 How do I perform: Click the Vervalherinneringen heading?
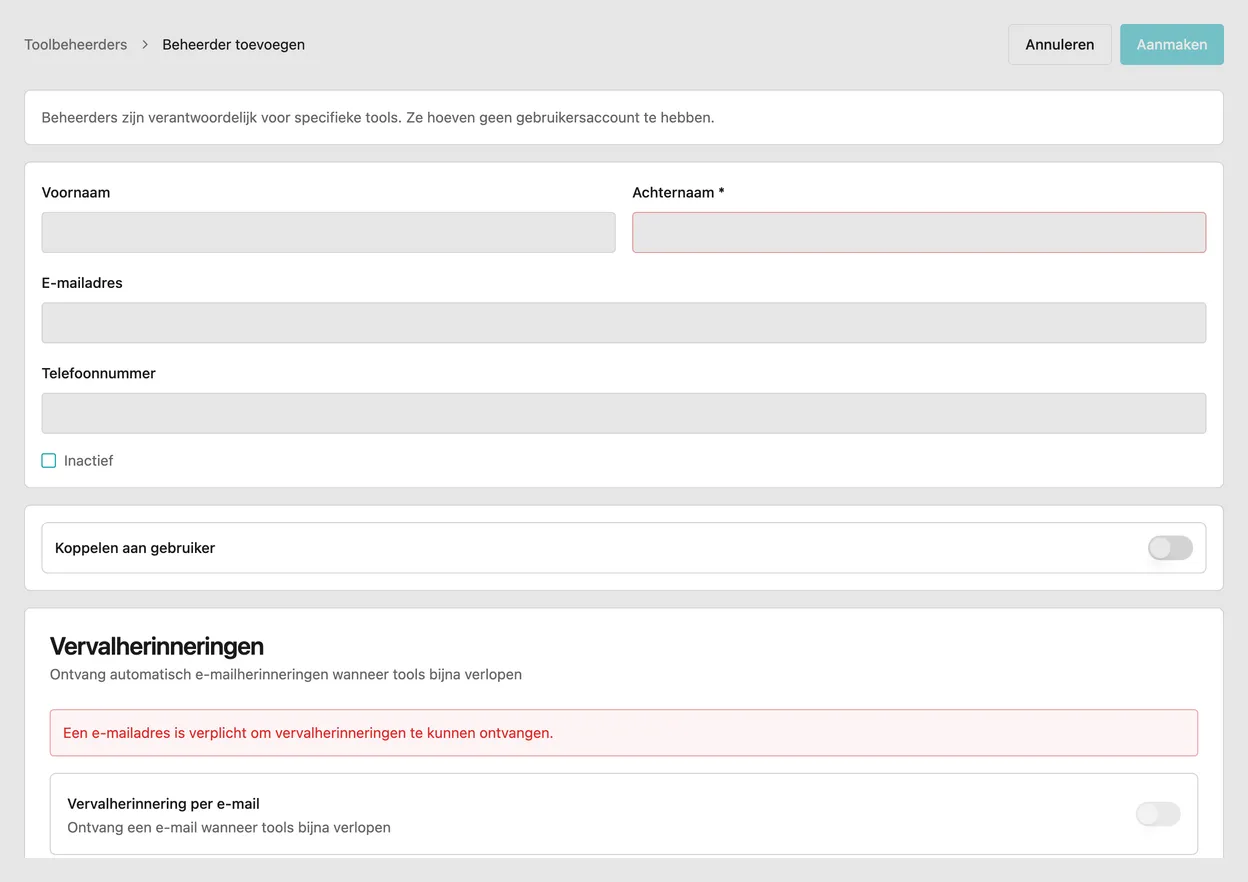(x=157, y=645)
